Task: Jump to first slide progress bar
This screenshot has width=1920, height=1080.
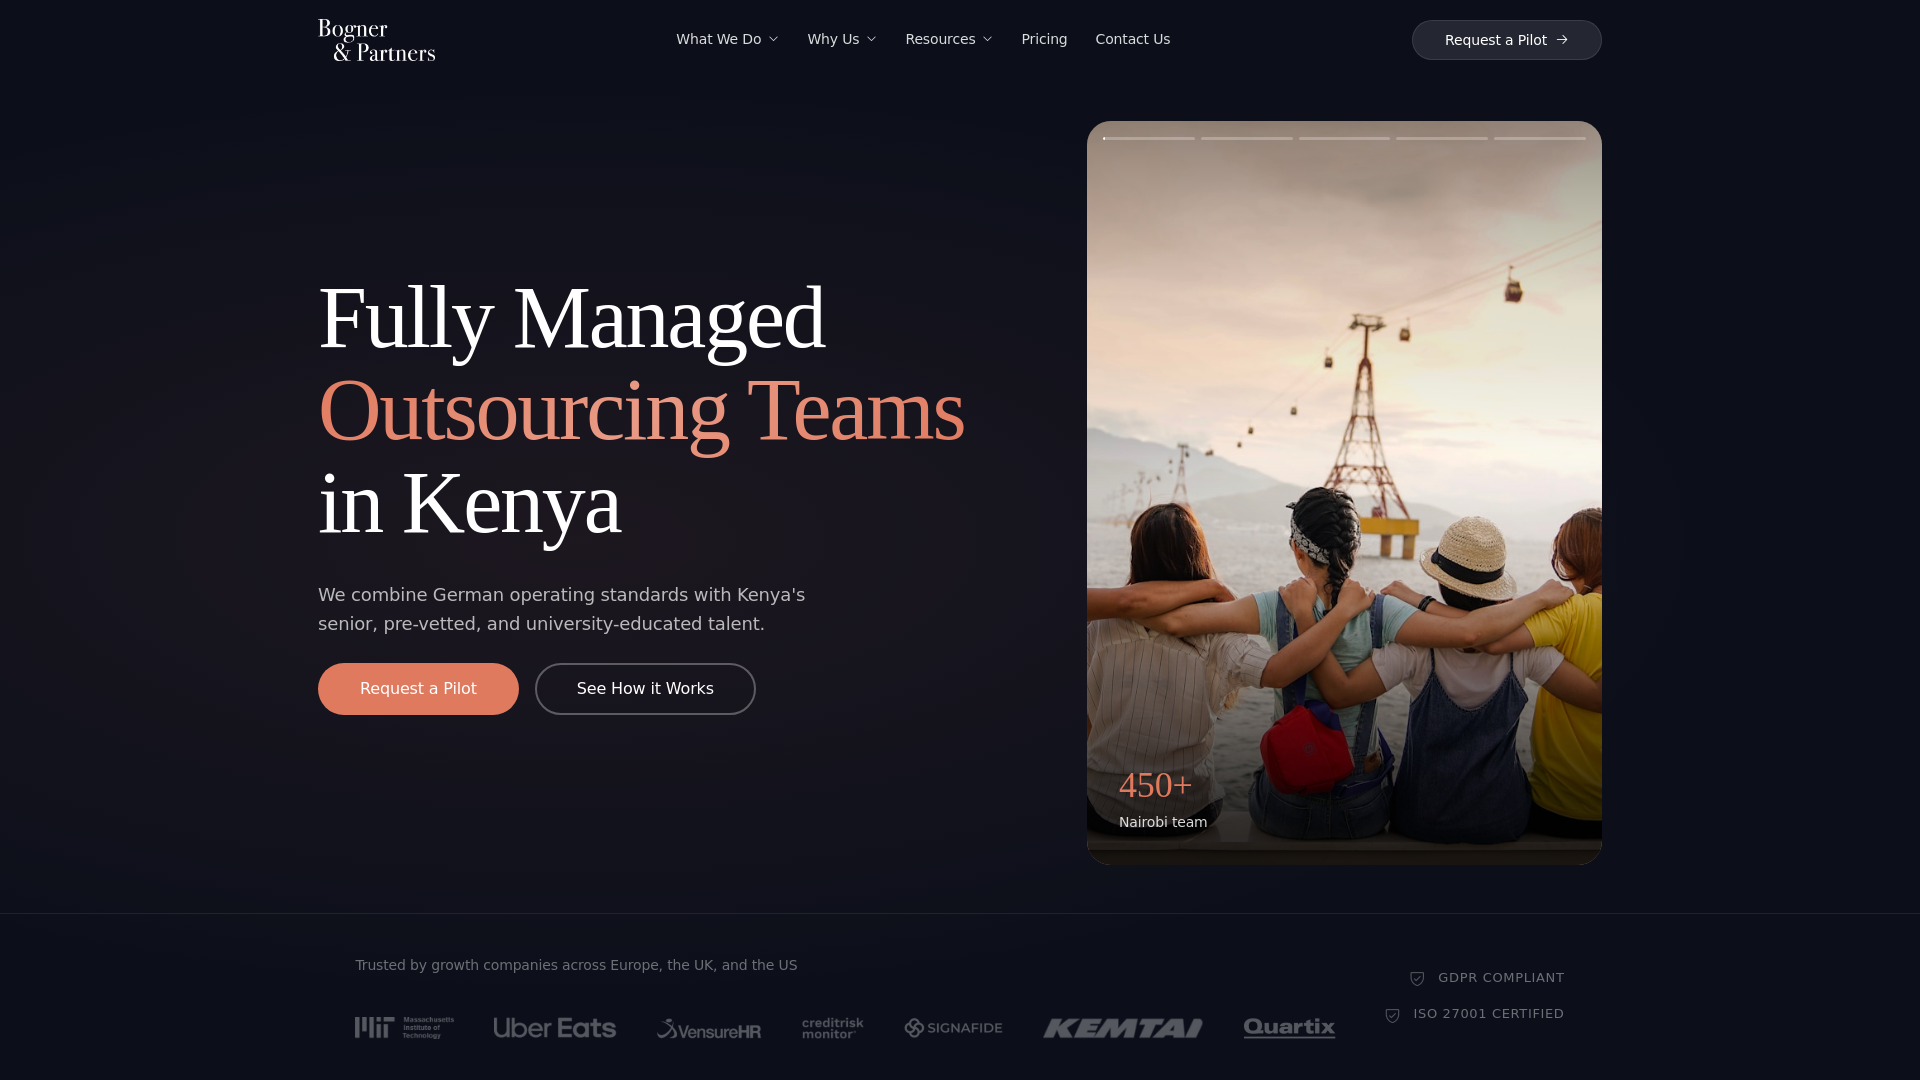Action: [1149, 138]
